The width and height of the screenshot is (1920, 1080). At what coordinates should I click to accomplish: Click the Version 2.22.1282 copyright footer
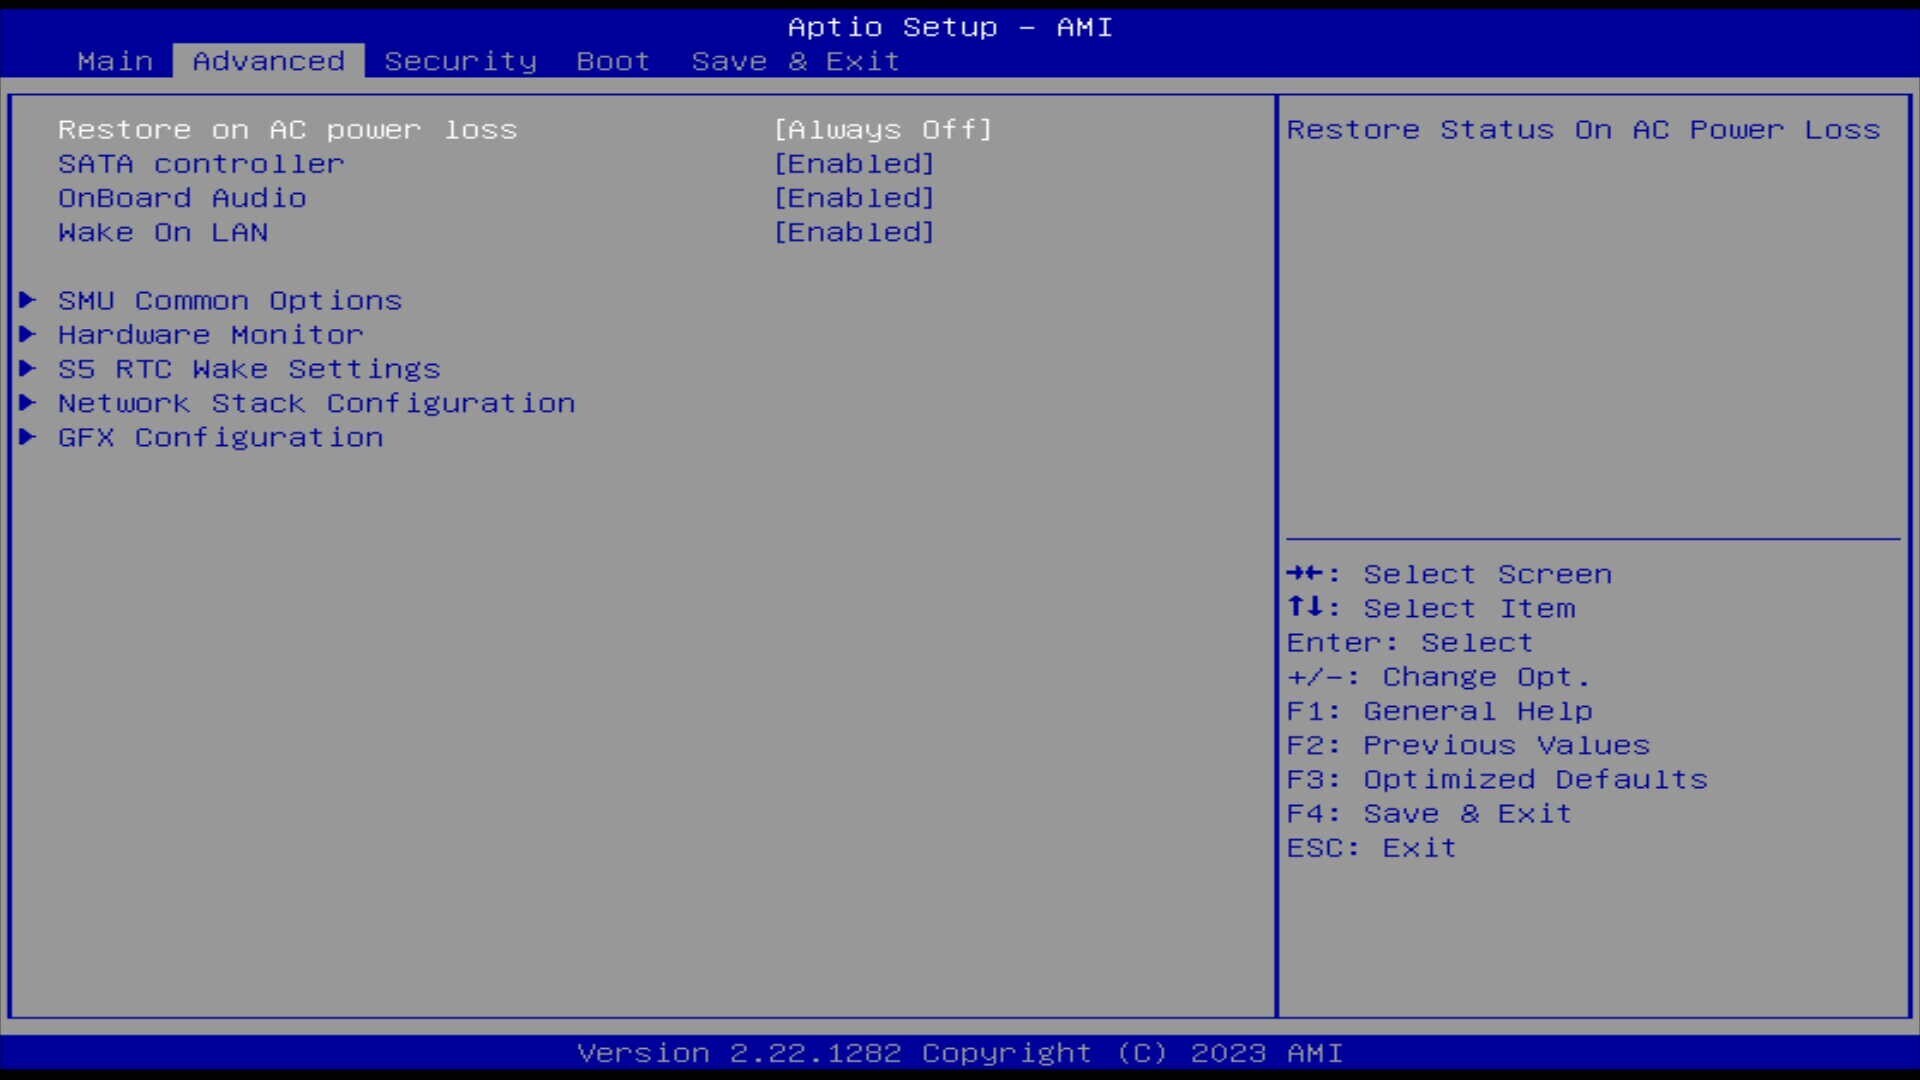click(960, 1053)
